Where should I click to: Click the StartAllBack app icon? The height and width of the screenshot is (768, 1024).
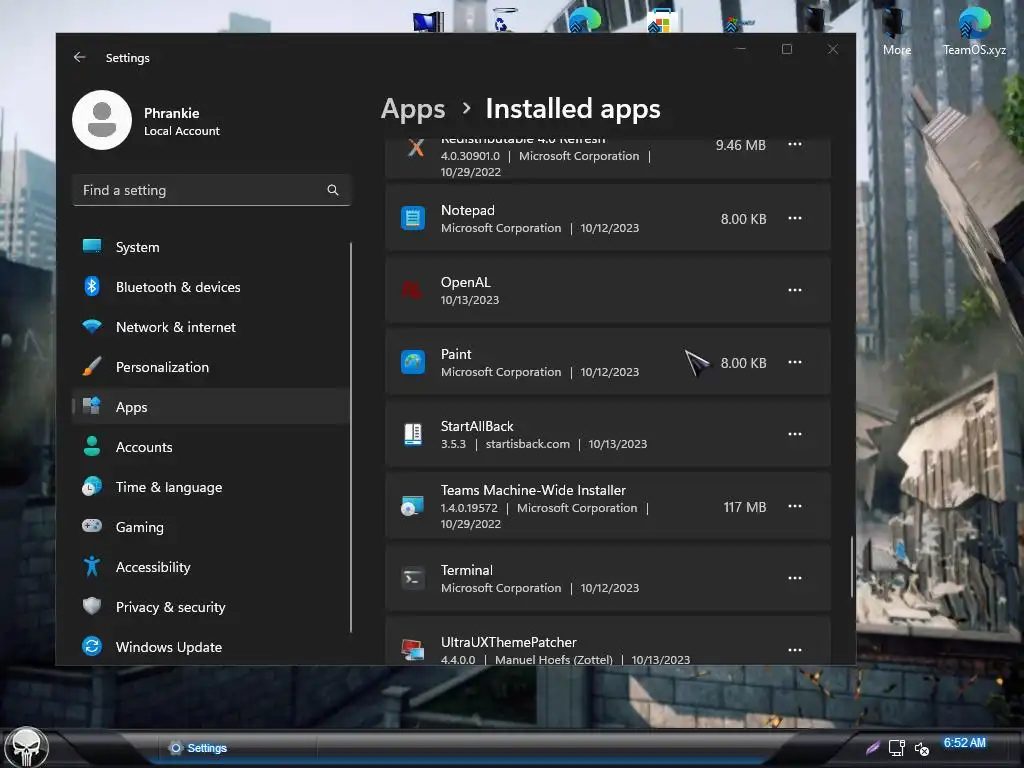(413, 434)
